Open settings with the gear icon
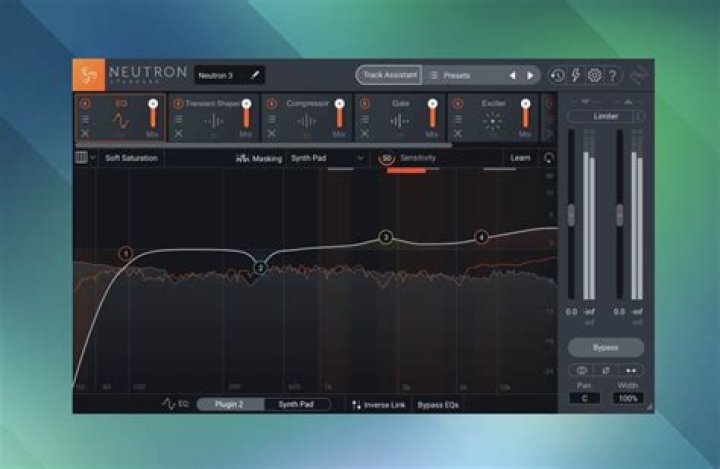 click(594, 75)
